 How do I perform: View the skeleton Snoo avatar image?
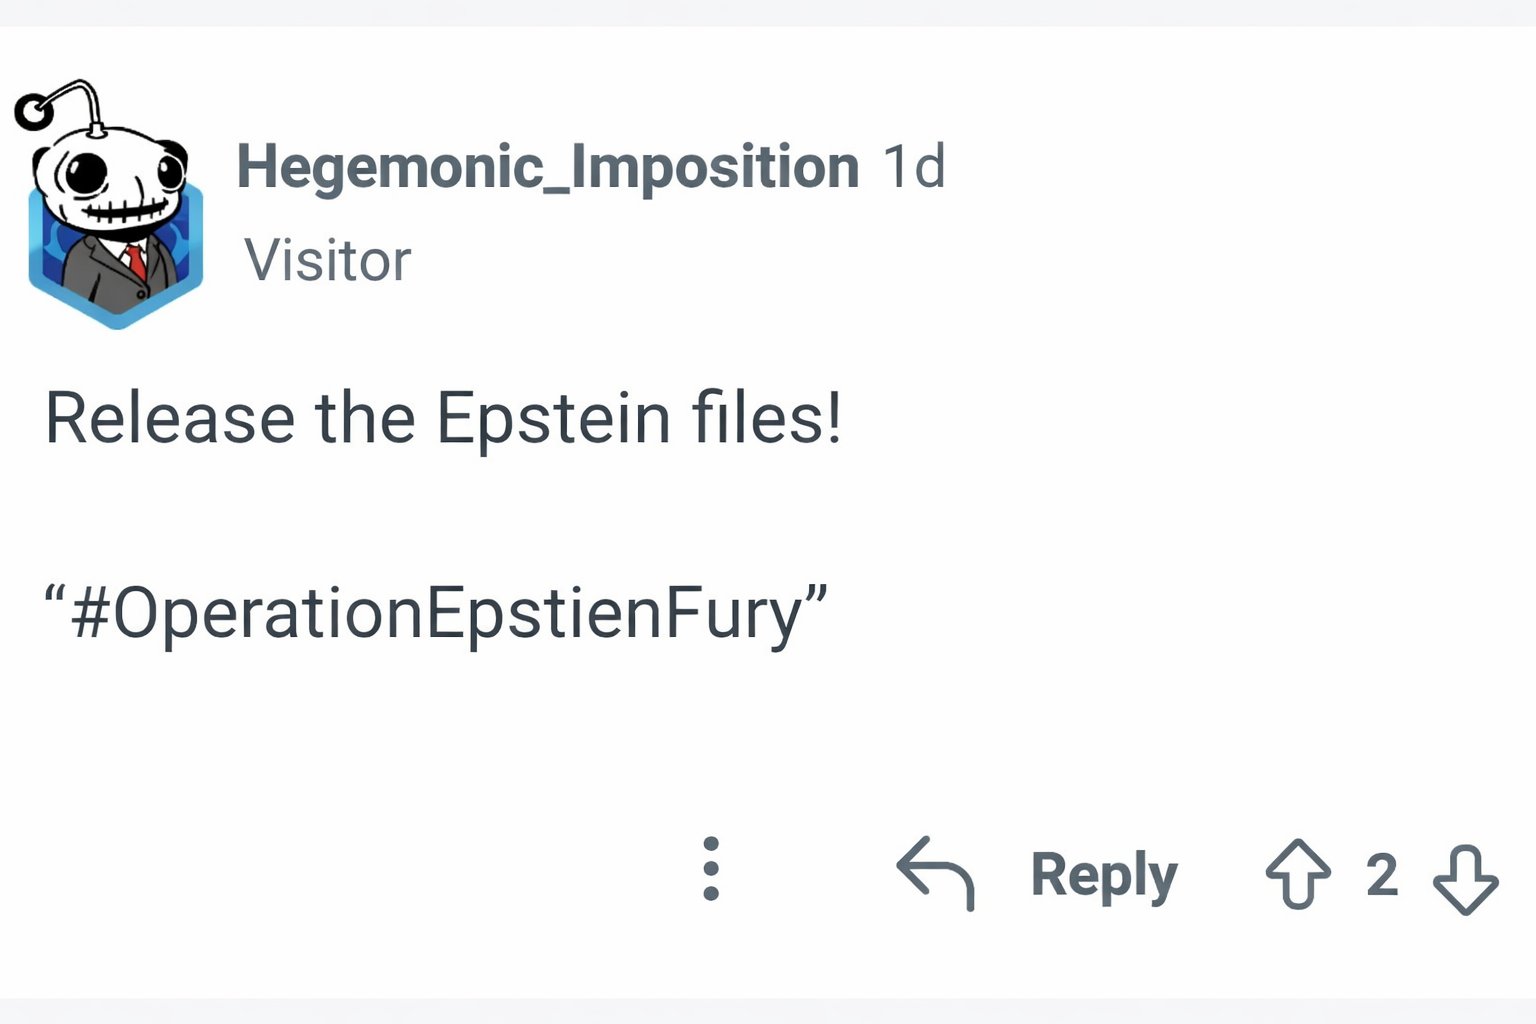pos(112,210)
